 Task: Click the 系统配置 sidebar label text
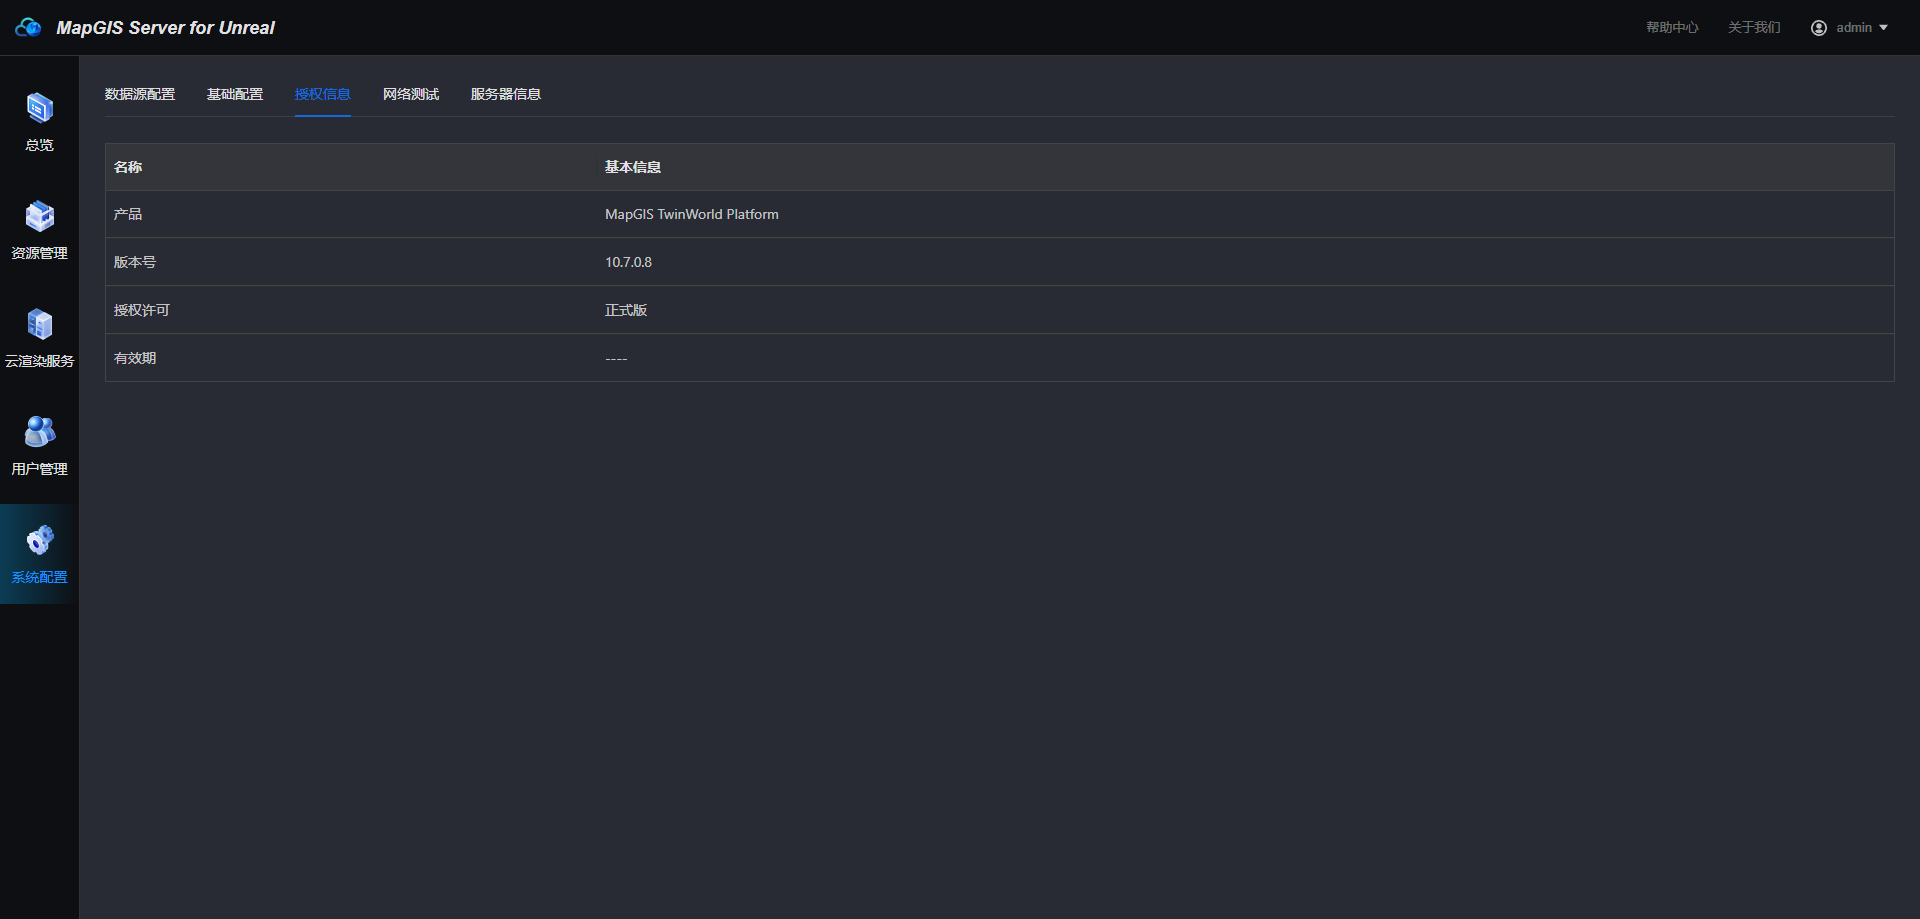click(39, 577)
